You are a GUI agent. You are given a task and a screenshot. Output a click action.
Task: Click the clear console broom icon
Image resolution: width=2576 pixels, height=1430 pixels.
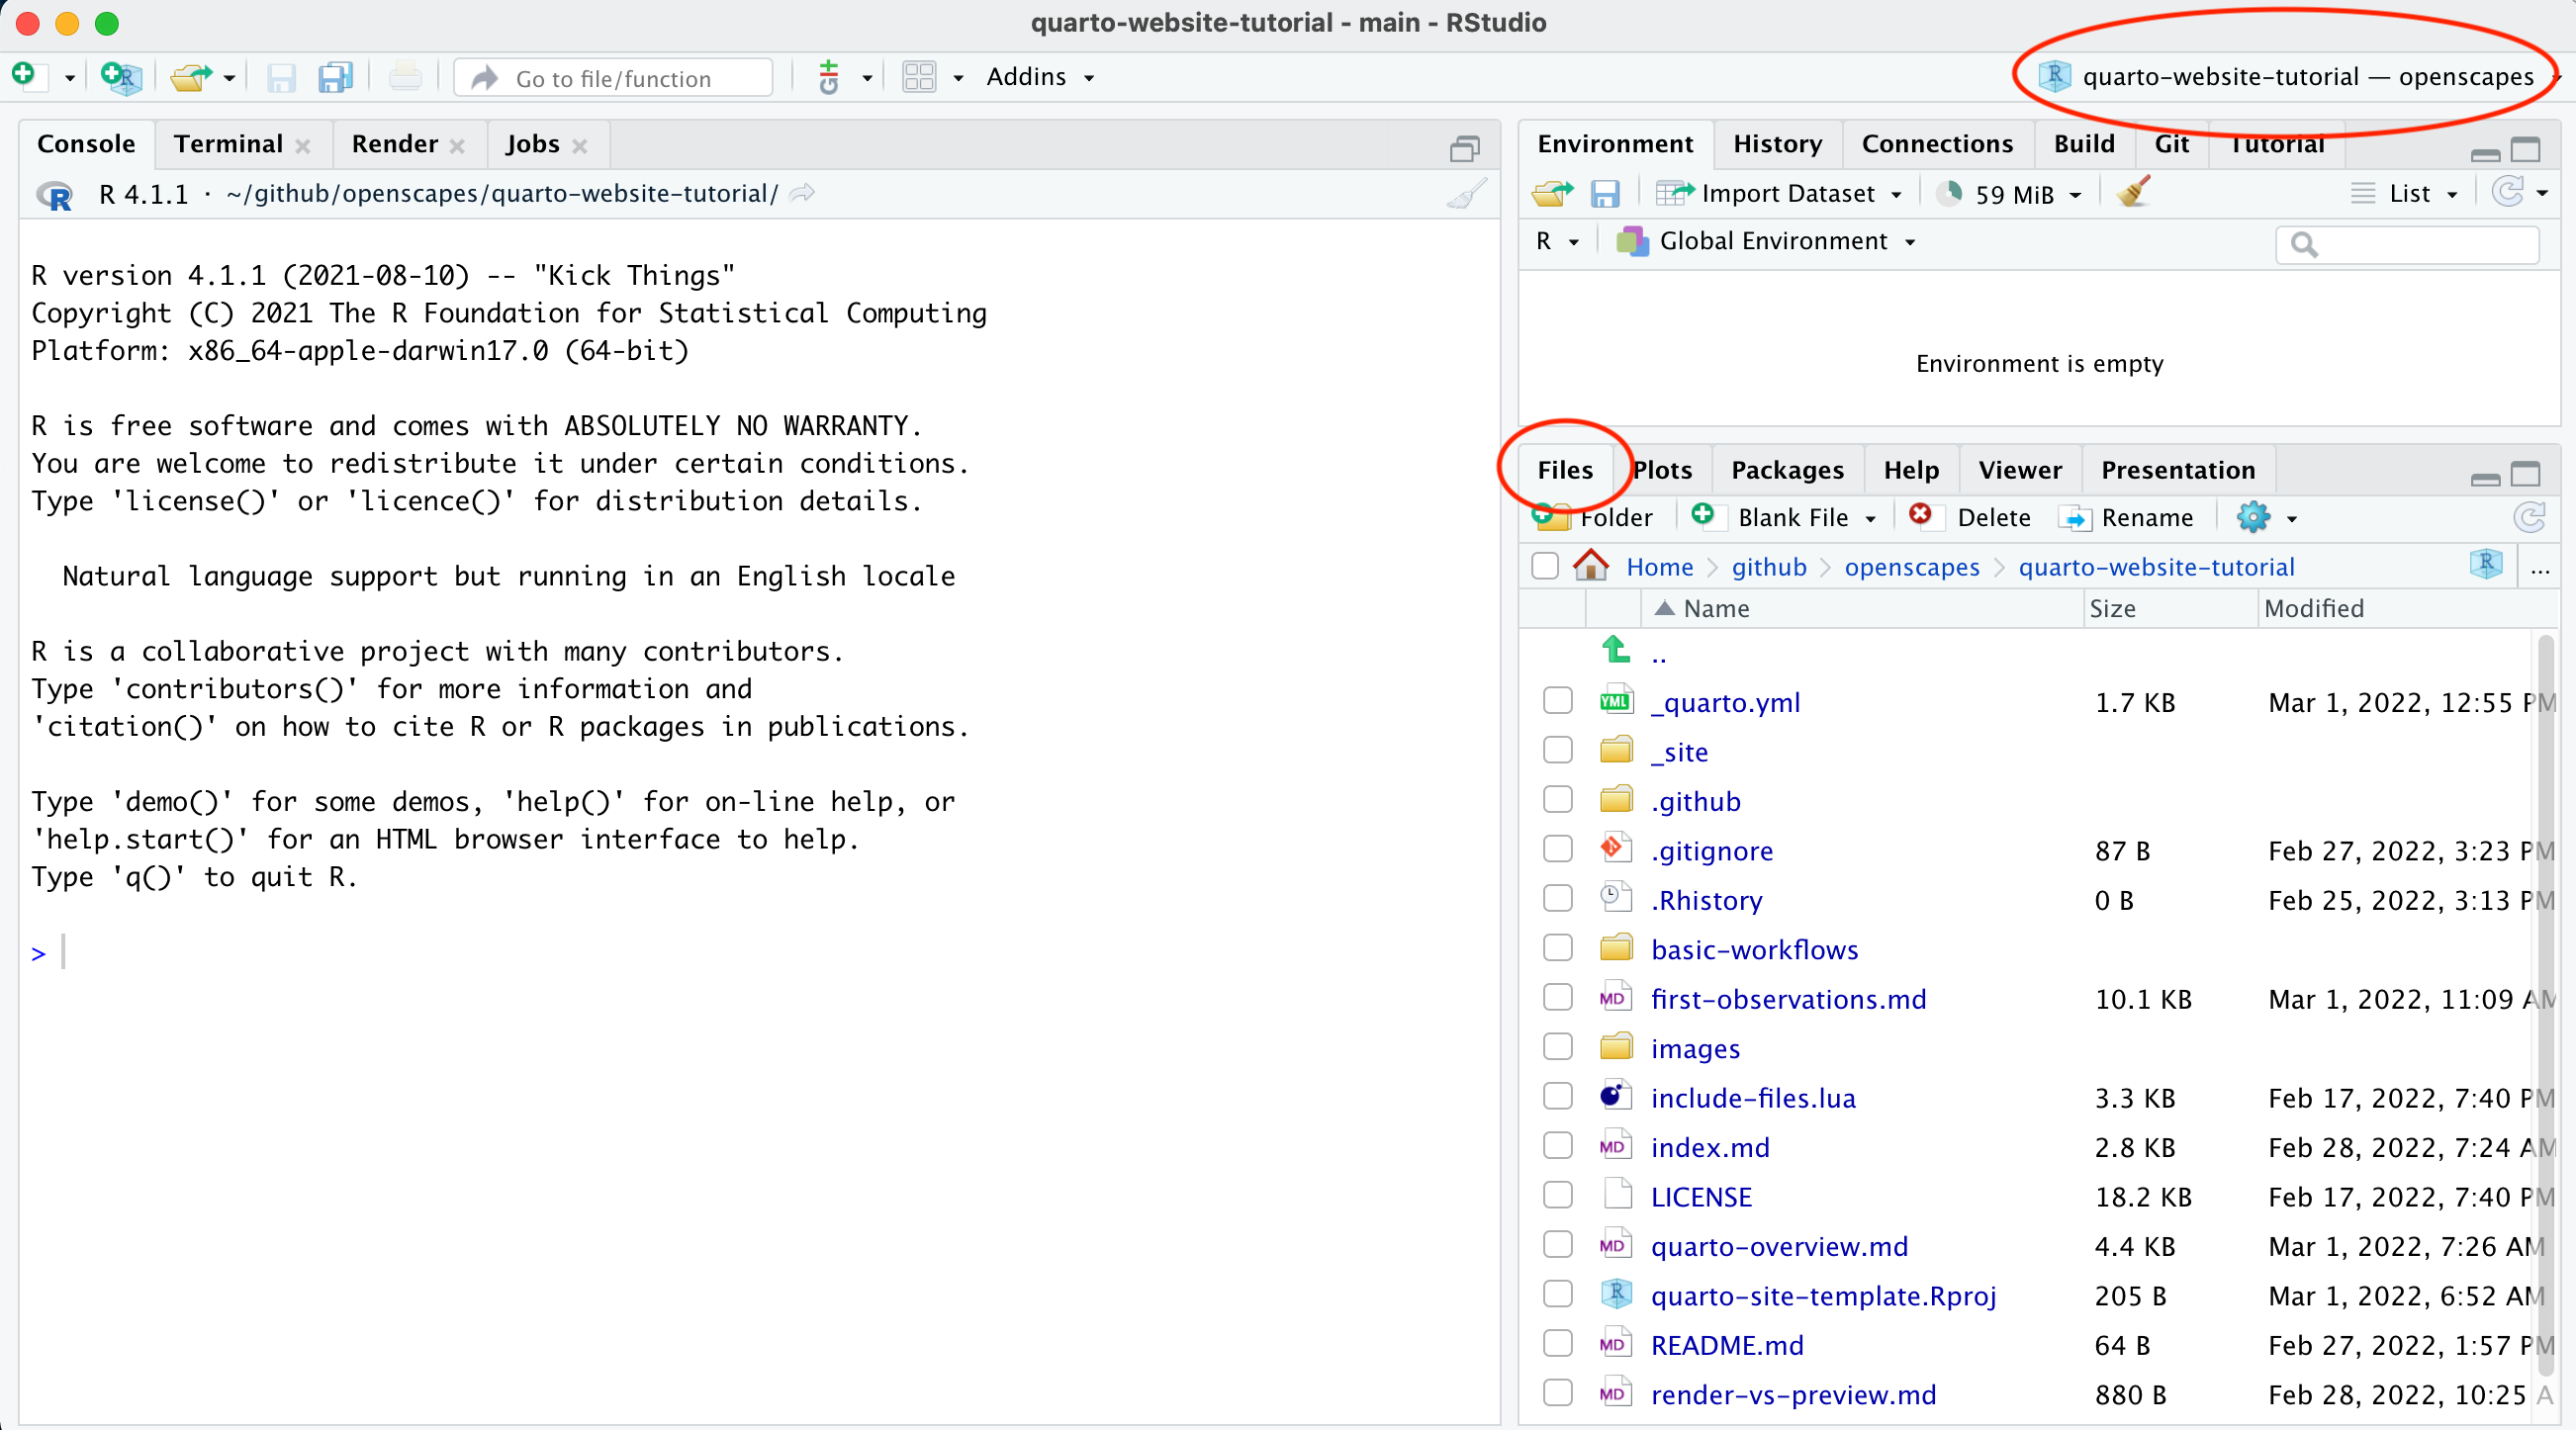pos(1466,194)
